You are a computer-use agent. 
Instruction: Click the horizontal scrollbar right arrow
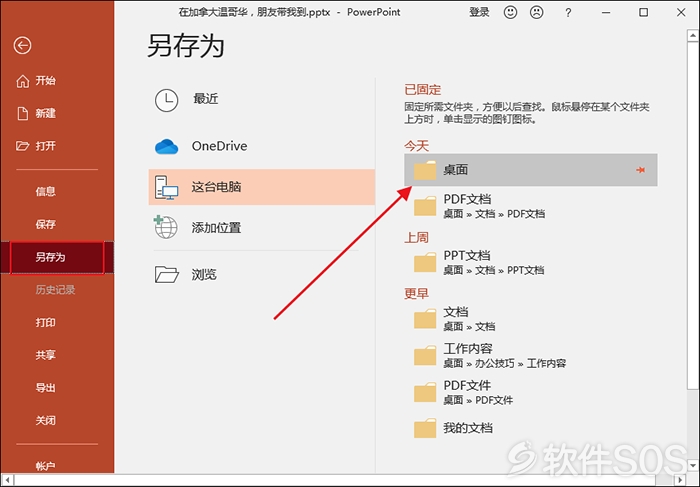tap(680, 480)
